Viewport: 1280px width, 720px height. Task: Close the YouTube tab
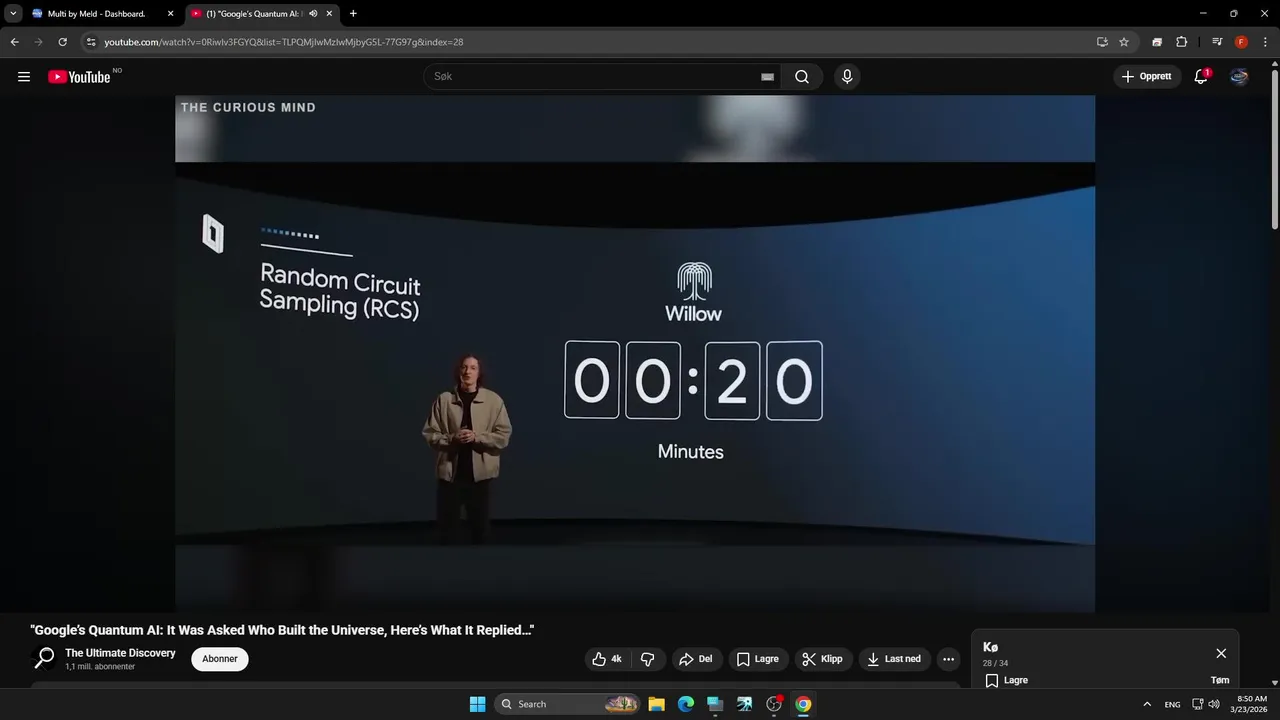pos(329,14)
